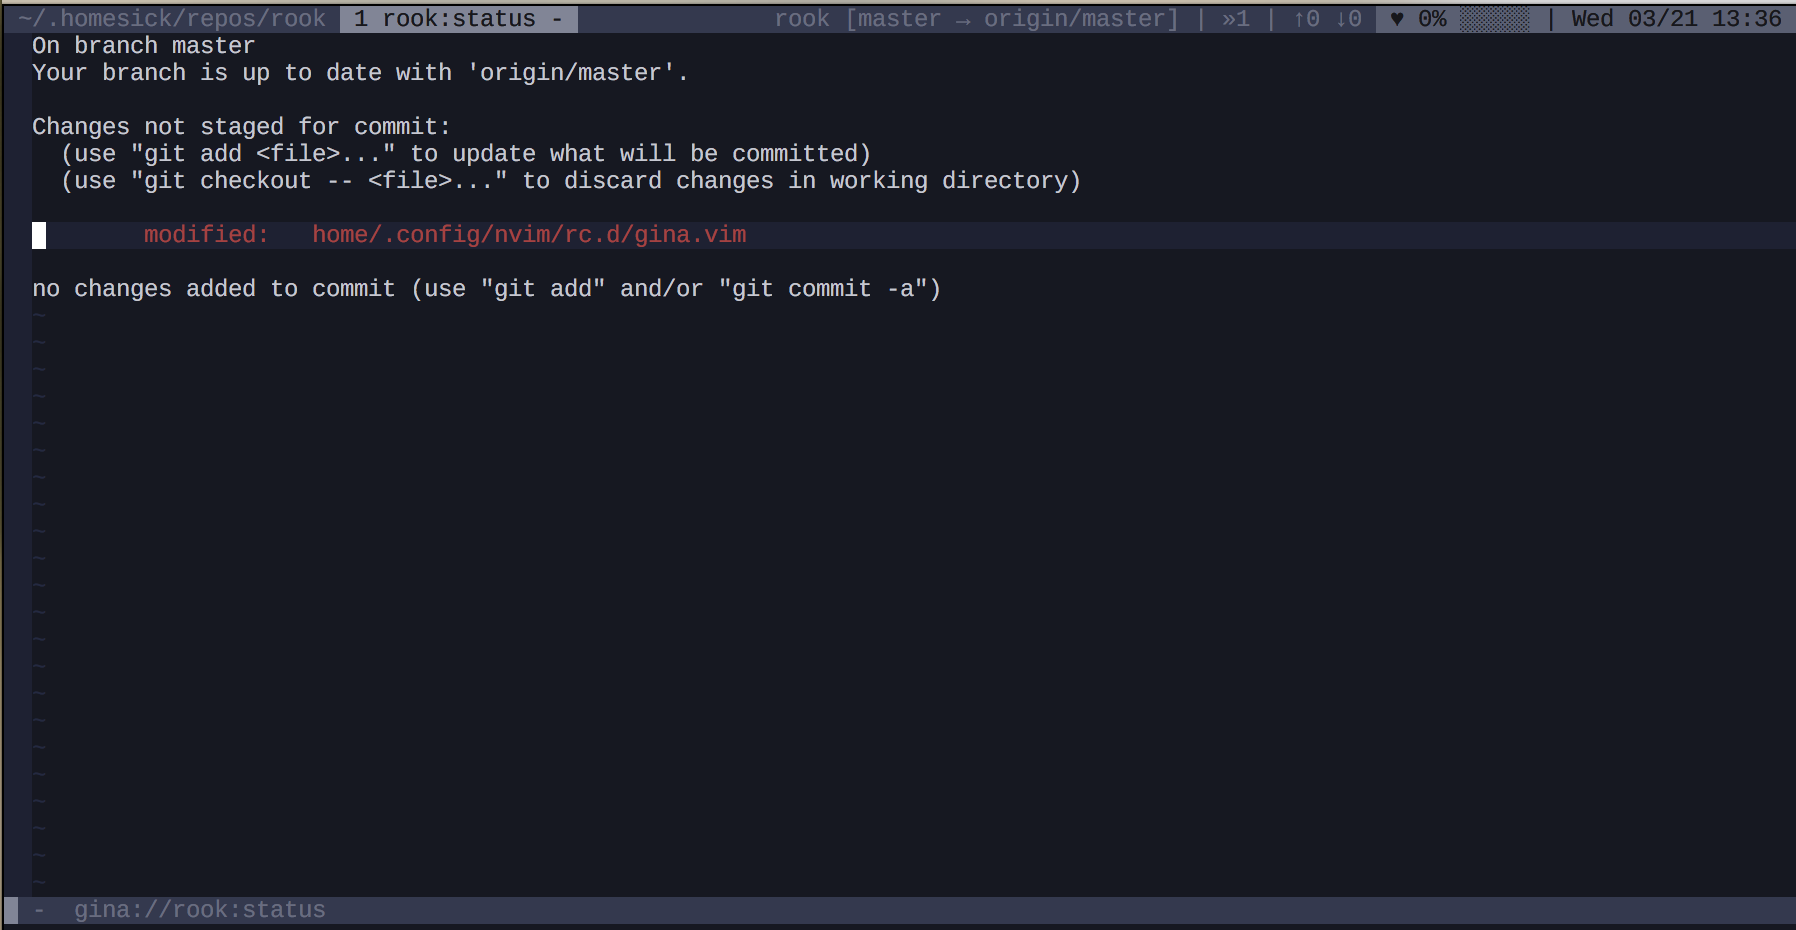Expand the Changes not staged for commit section
Screen dimensions: 1796x930
pyautogui.click(x=239, y=126)
